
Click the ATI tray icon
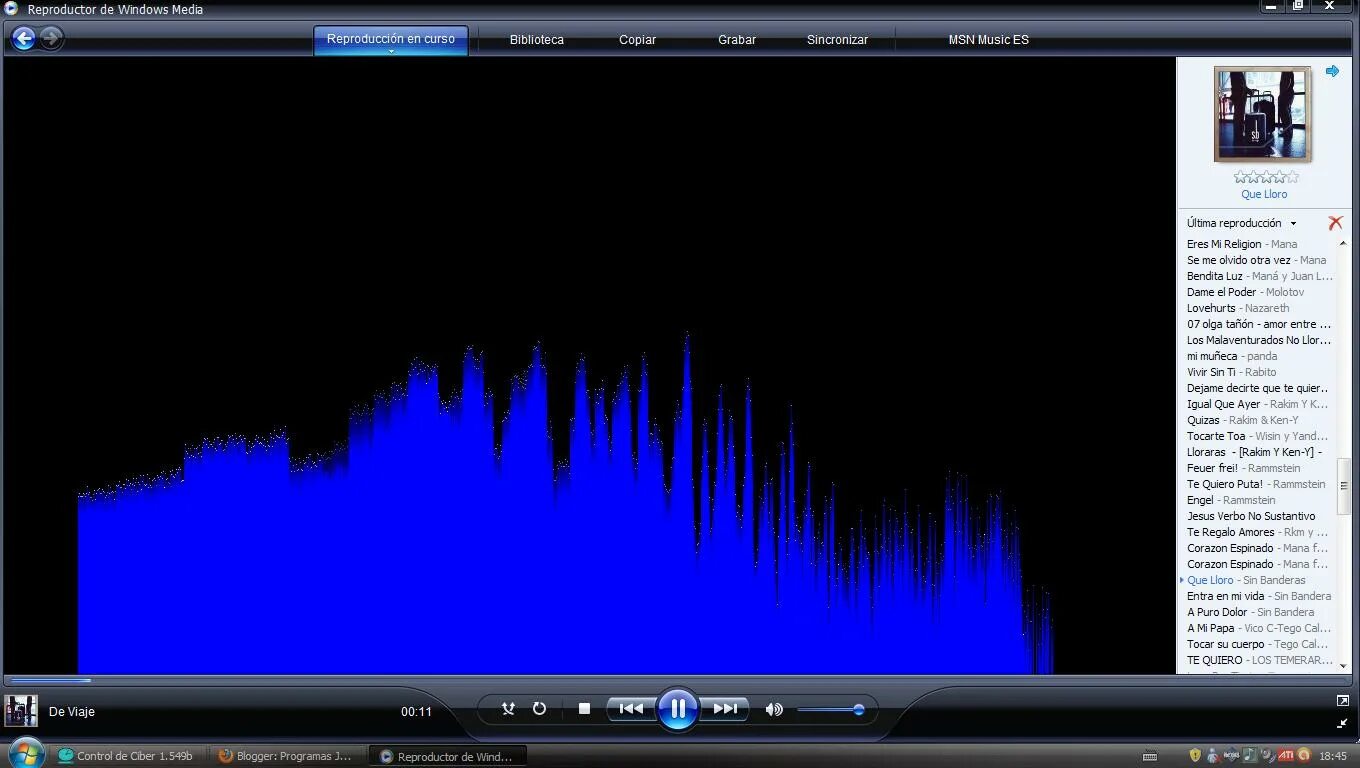pyautogui.click(x=1287, y=755)
